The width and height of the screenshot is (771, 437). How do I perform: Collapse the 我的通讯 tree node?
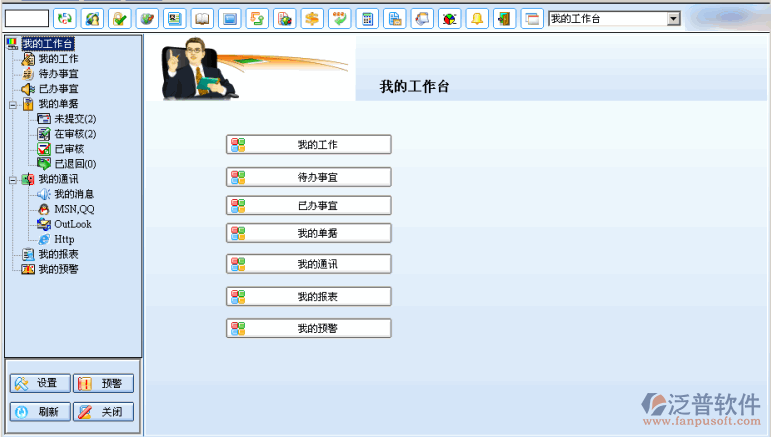tap(13, 180)
